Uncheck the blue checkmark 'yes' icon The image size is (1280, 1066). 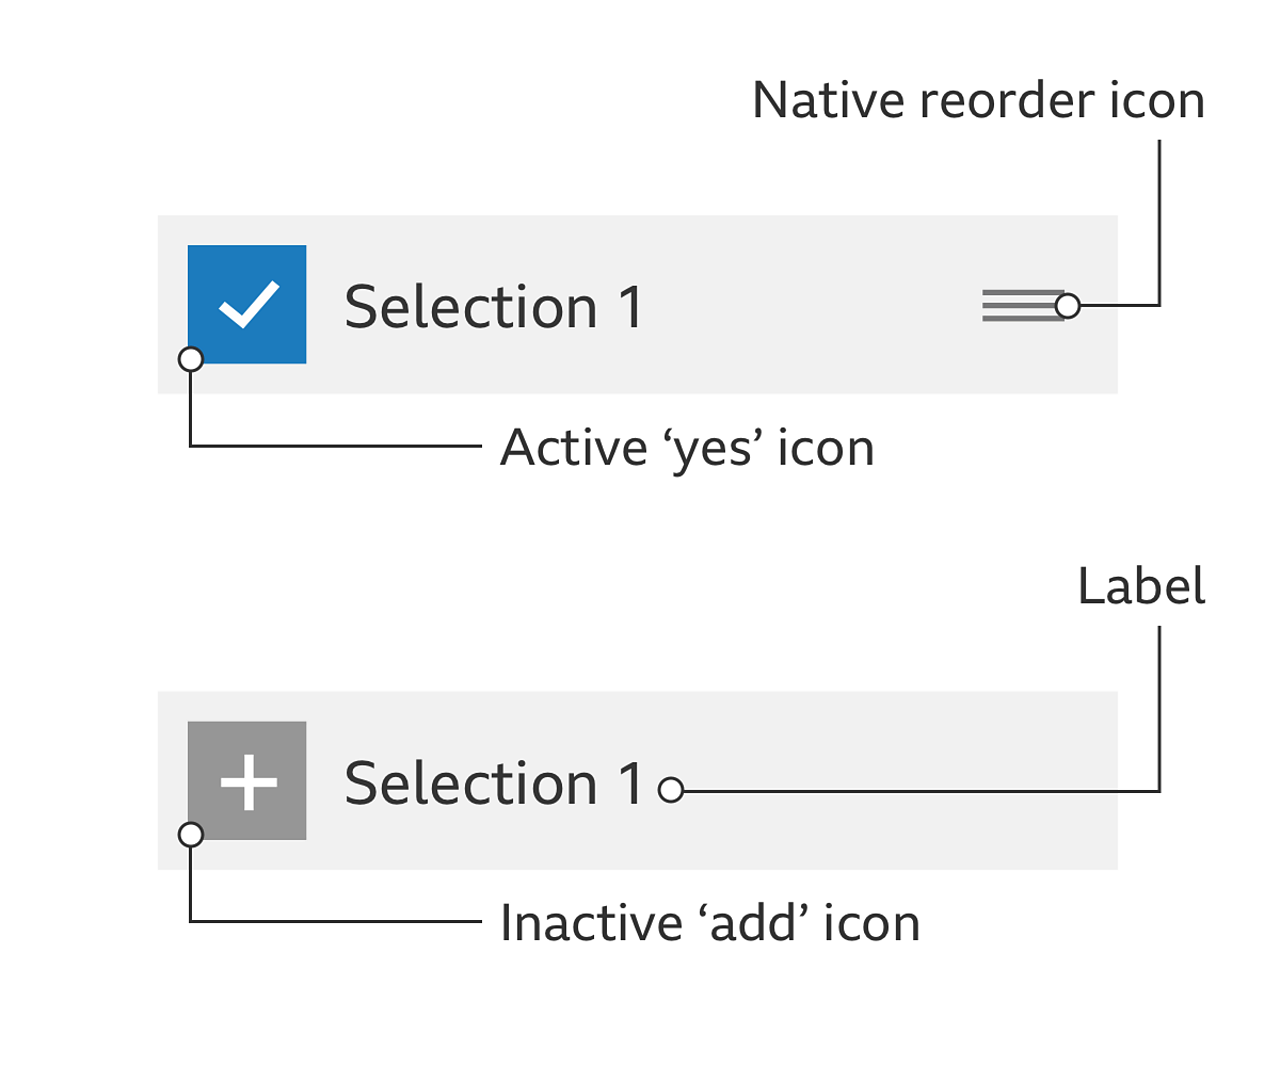coord(247,304)
